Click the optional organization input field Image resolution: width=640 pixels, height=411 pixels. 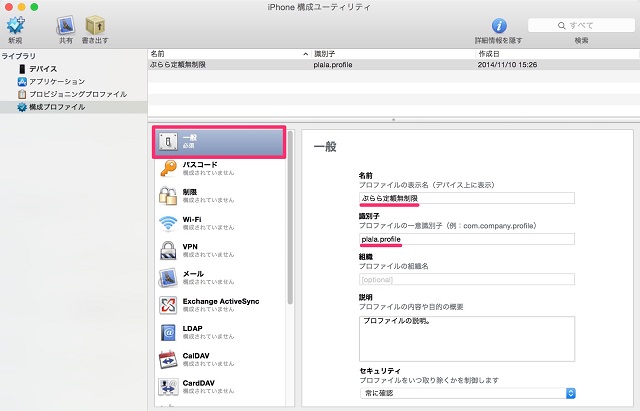click(x=467, y=280)
